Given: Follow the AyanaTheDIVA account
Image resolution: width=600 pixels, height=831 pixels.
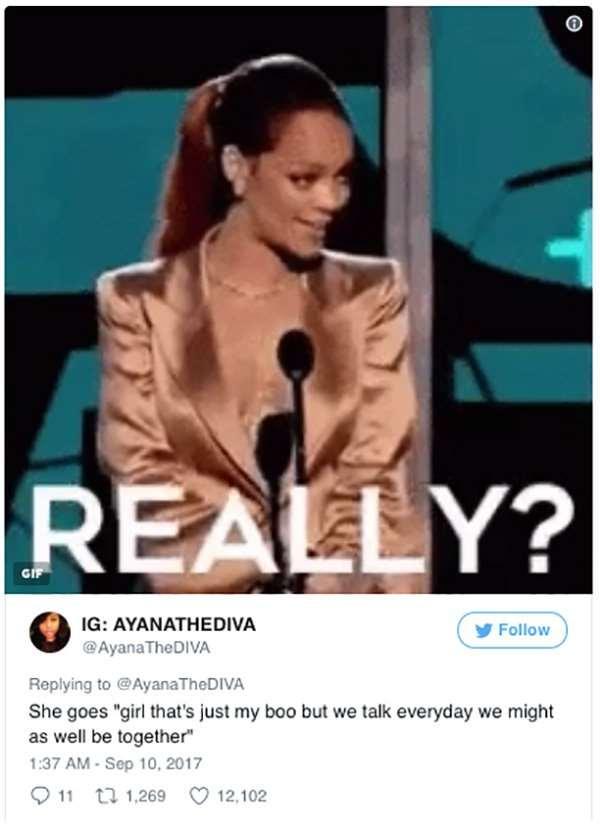Looking at the screenshot, I should pyautogui.click(x=512, y=630).
